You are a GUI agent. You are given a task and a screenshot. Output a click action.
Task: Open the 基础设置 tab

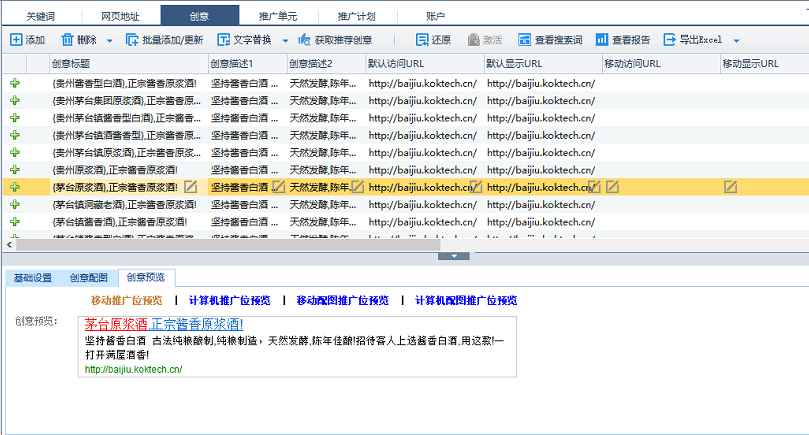(31, 278)
